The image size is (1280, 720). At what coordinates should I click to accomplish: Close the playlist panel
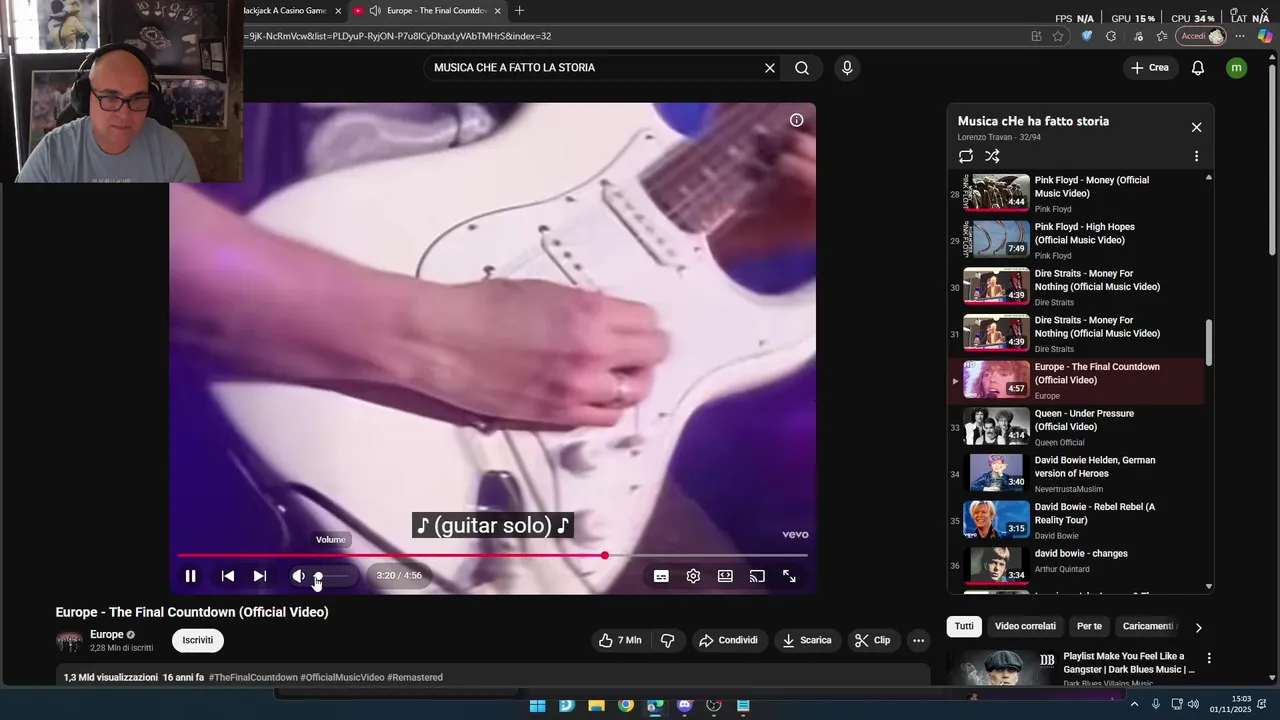(1196, 127)
